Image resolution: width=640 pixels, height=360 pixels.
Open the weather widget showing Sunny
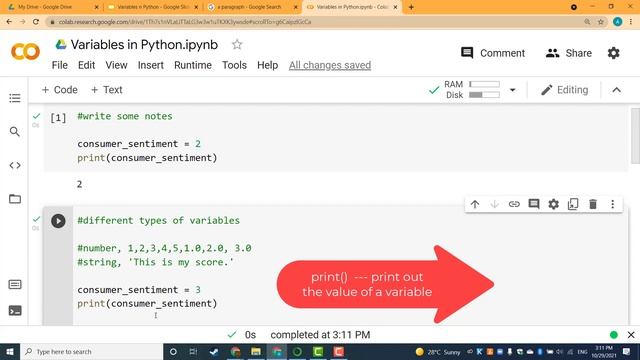(438, 352)
